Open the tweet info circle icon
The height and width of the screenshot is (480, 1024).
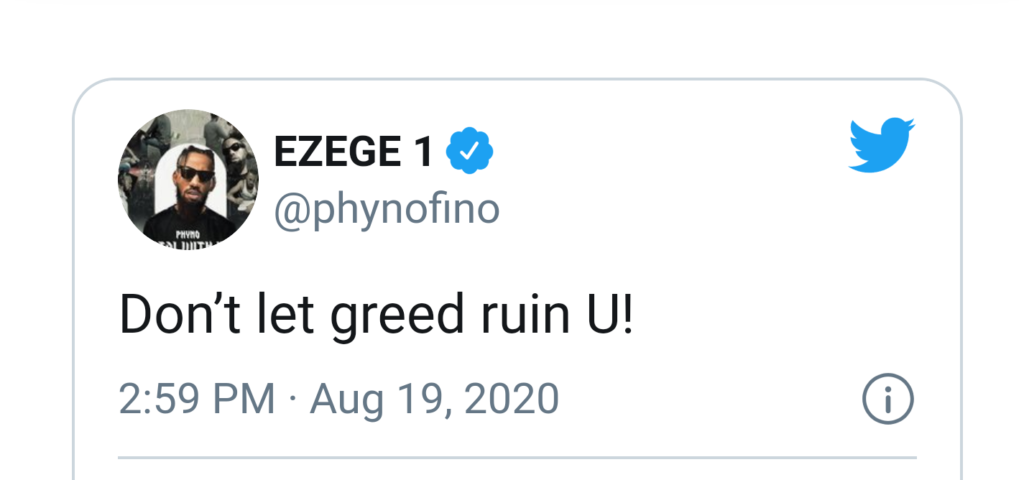(887, 401)
